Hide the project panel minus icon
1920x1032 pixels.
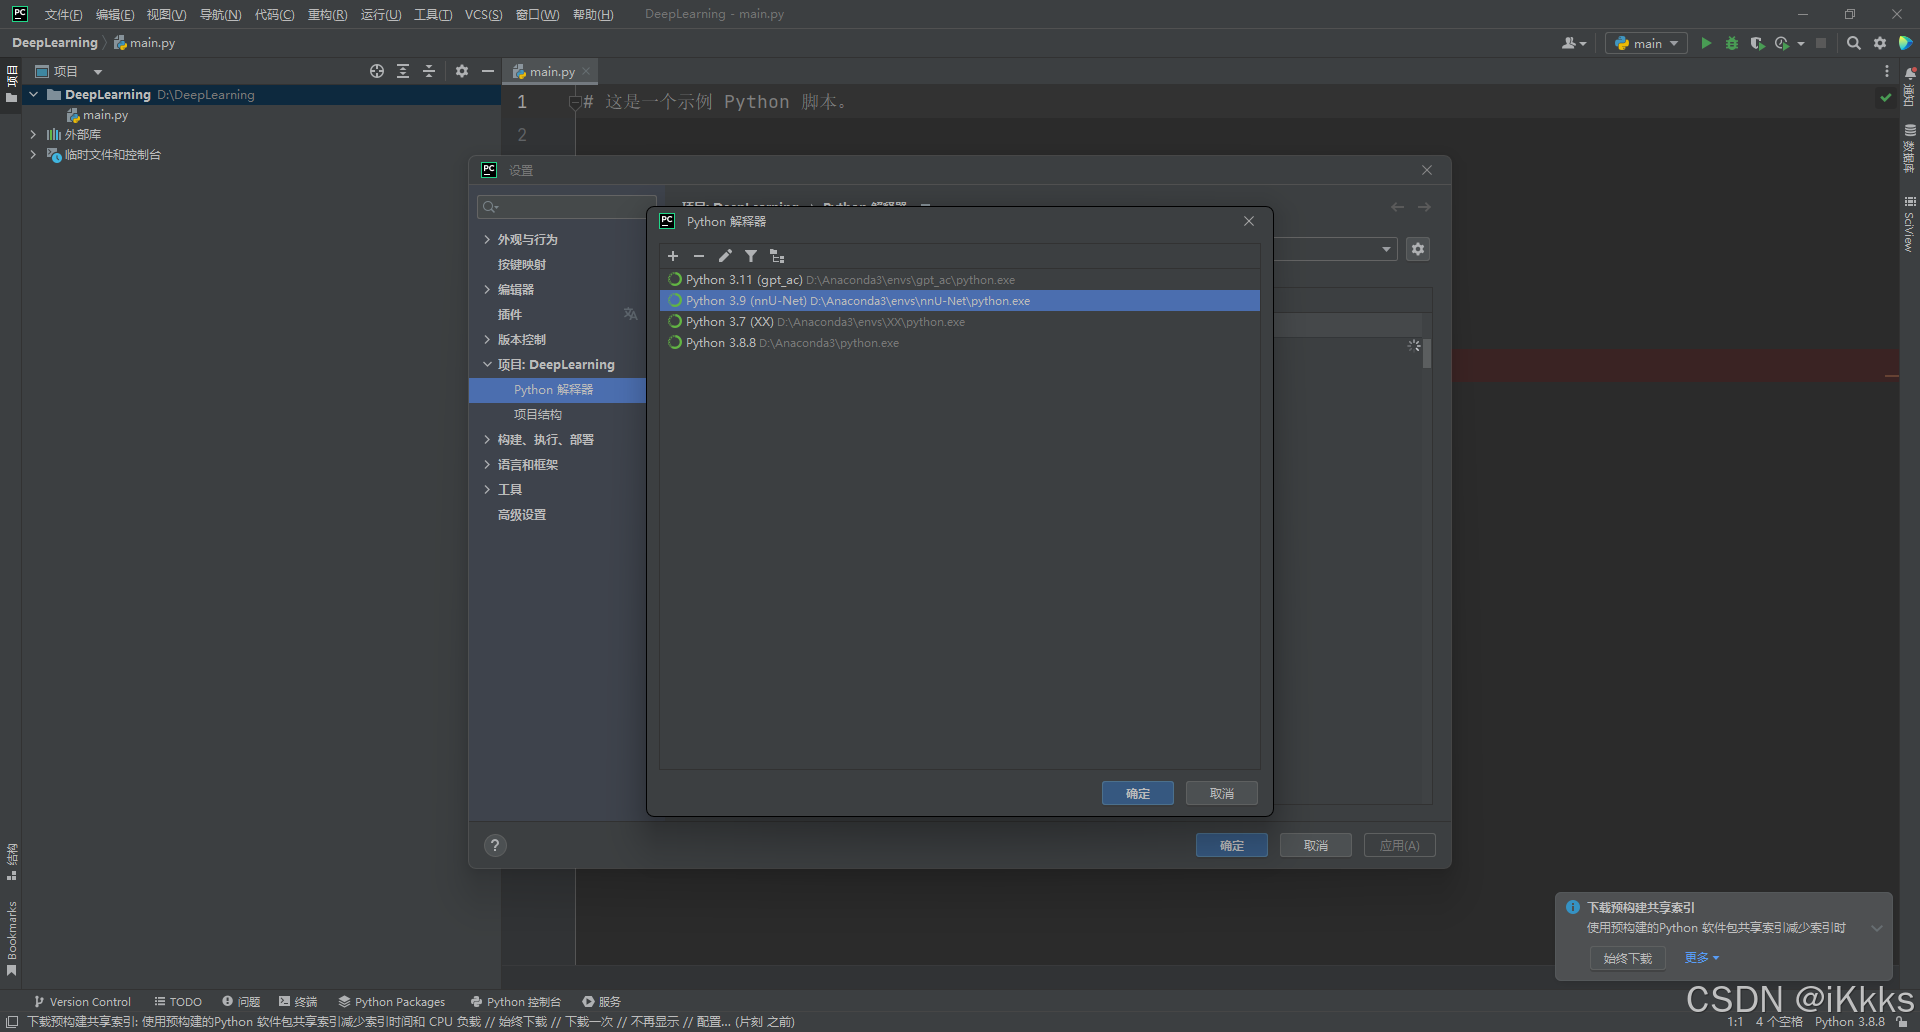click(x=488, y=71)
